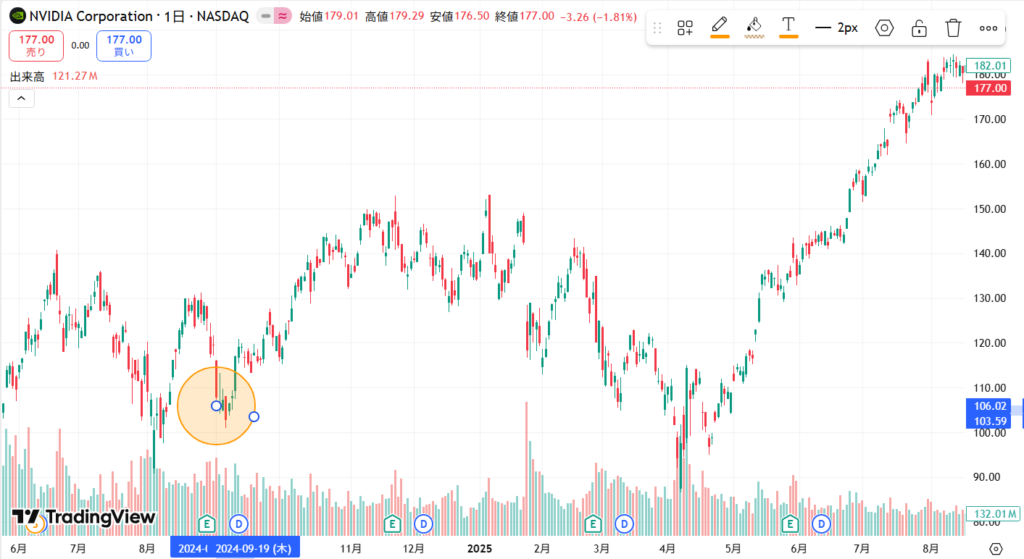Click the TradingView logo
This screenshot has height=559, width=1024.
coord(84,517)
